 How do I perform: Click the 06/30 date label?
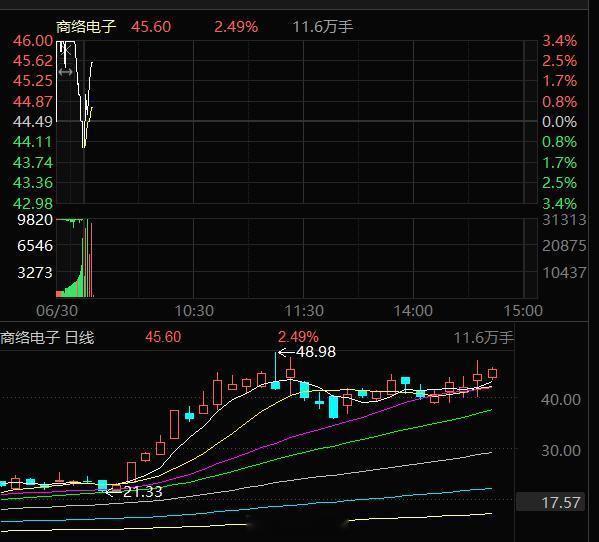[x=57, y=311]
